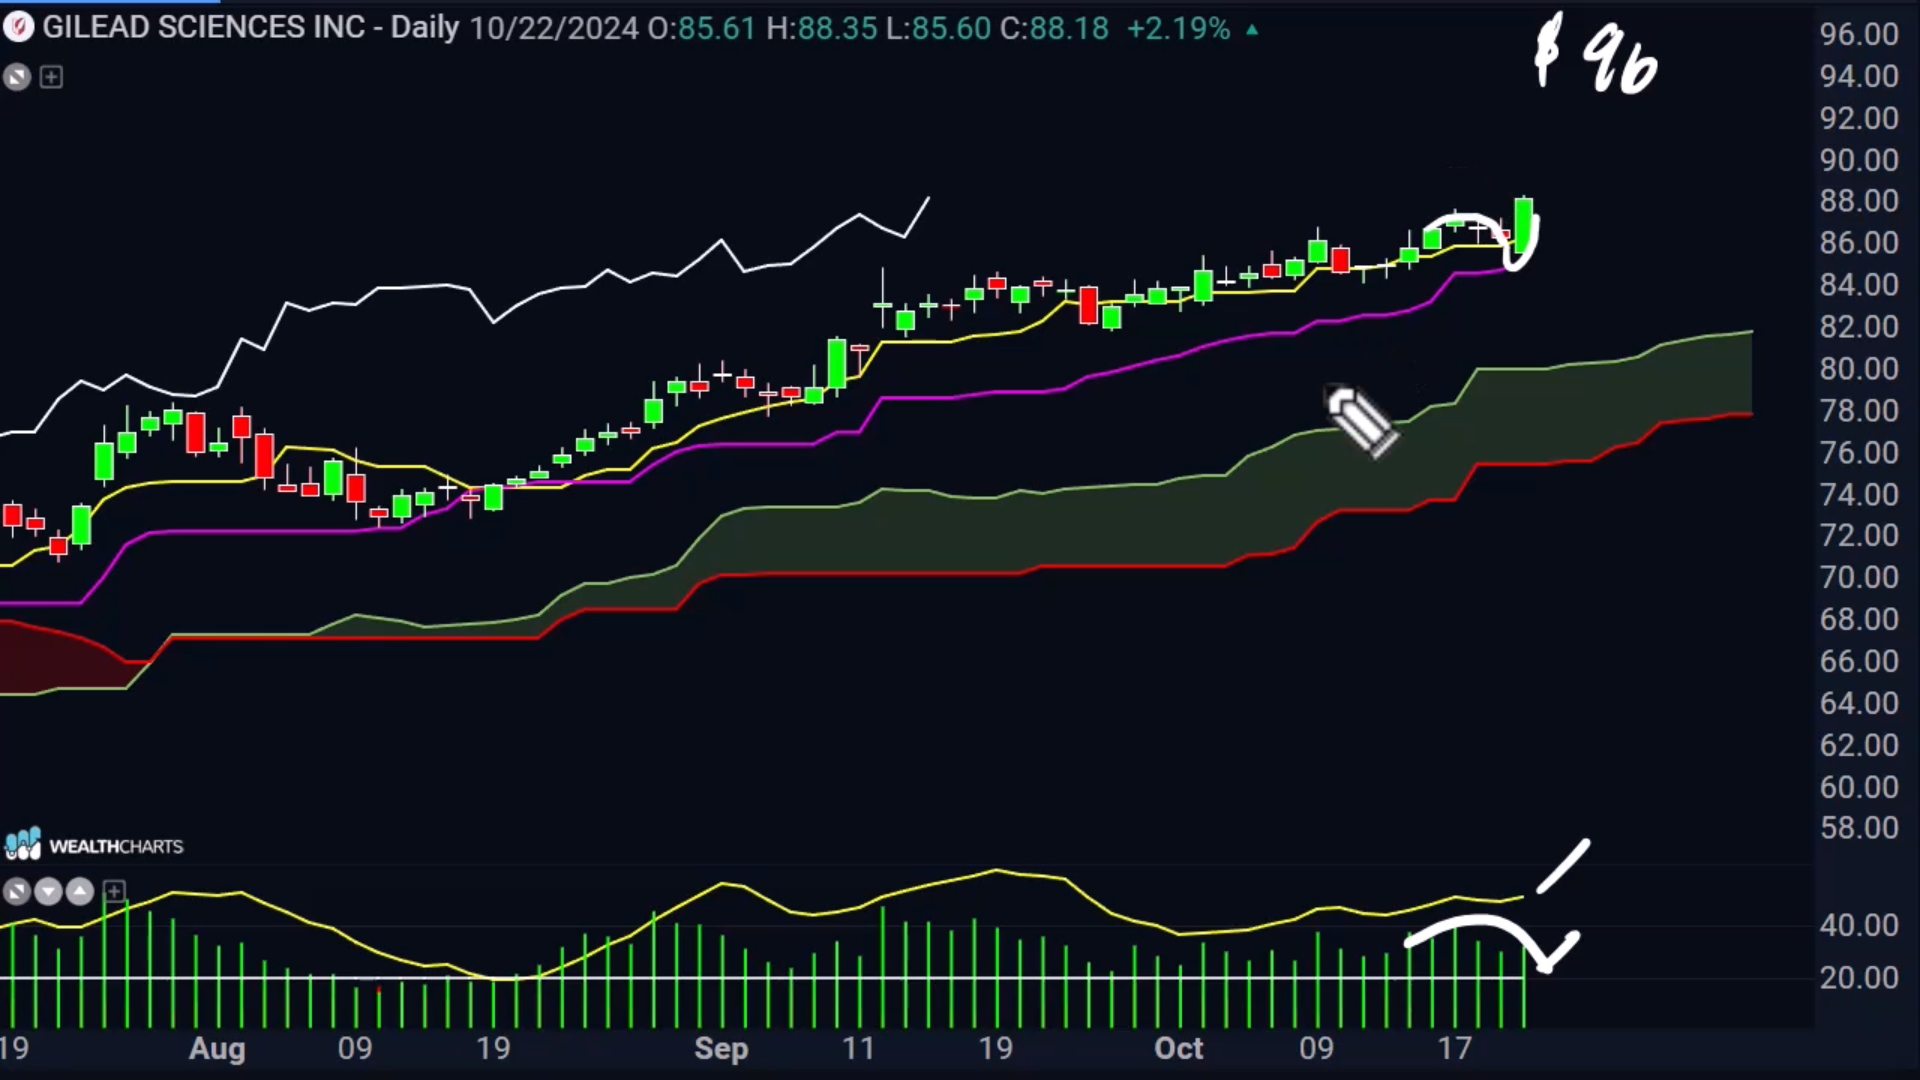Click the 64.00 price axis label
This screenshot has height=1080, width=1920.
(1859, 703)
